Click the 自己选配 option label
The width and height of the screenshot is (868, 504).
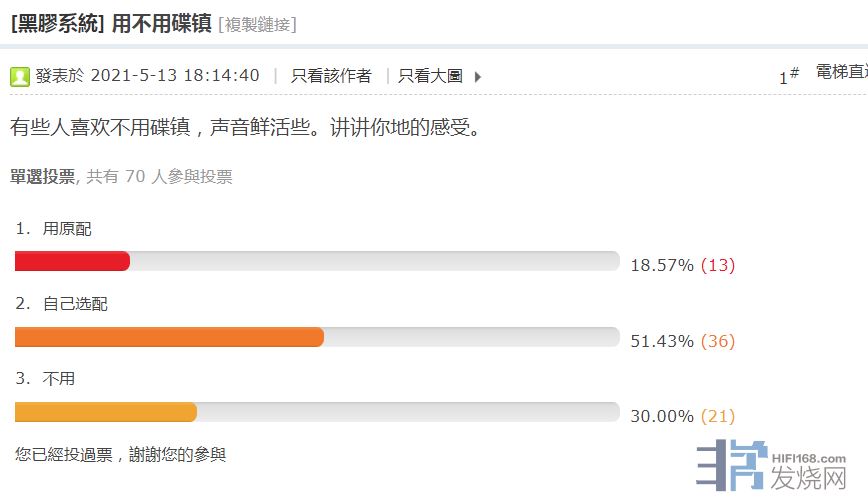[x=75, y=304]
